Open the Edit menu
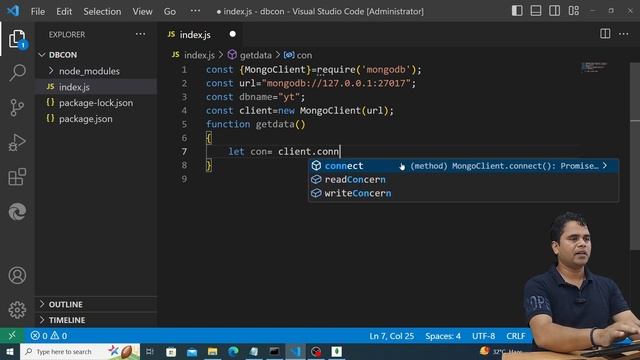 (x=64, y=11)
